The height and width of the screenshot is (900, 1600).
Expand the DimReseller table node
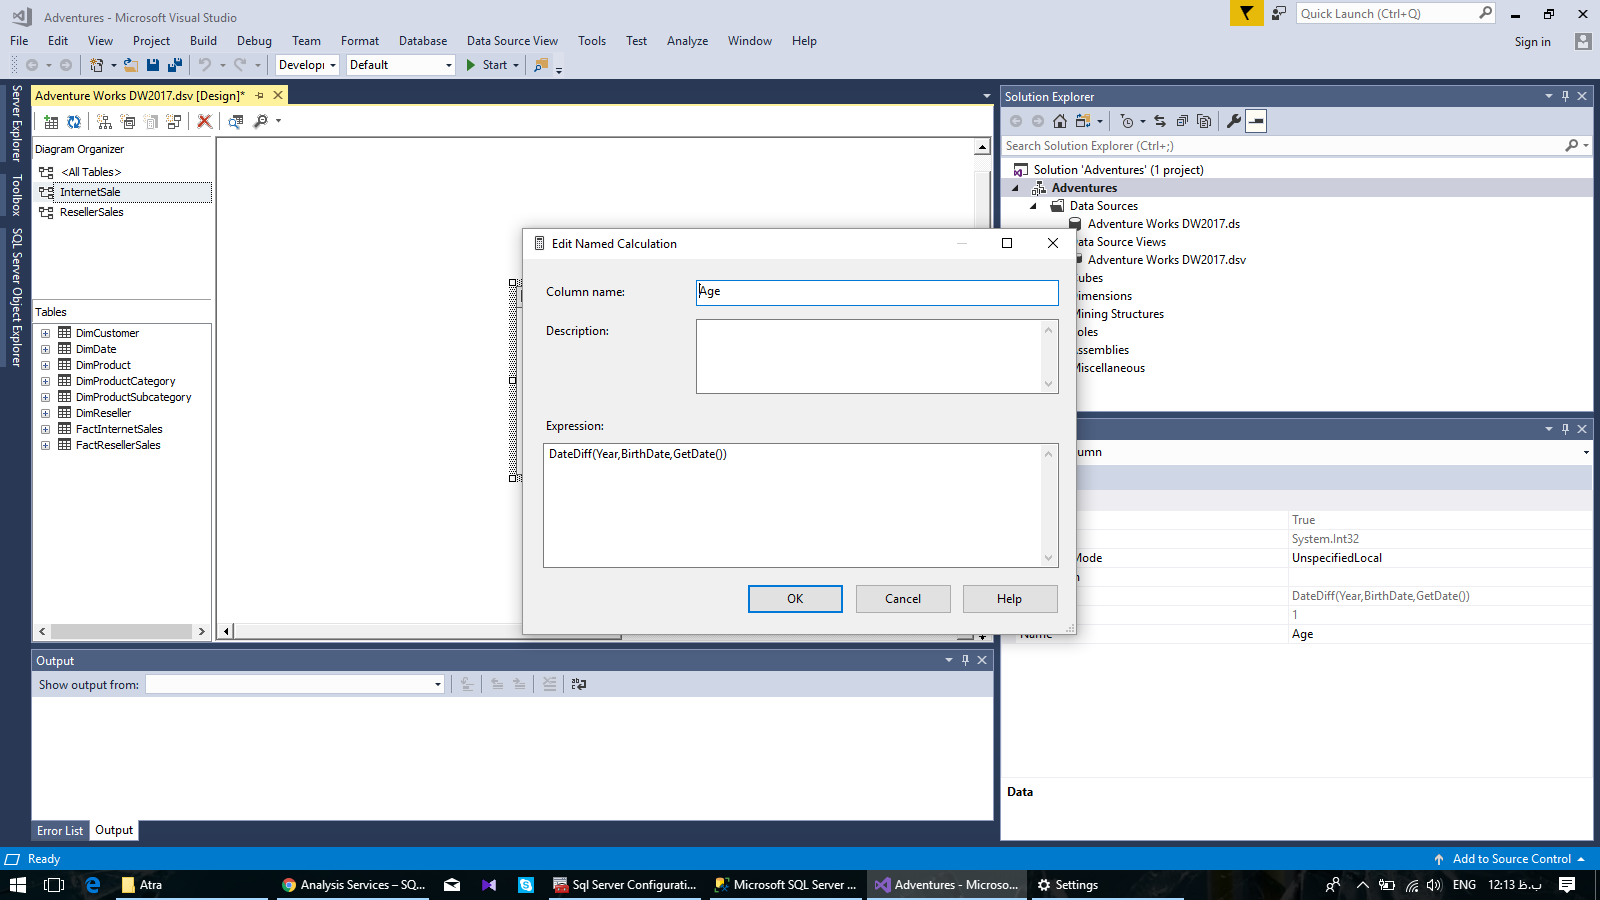coord(45,413)
